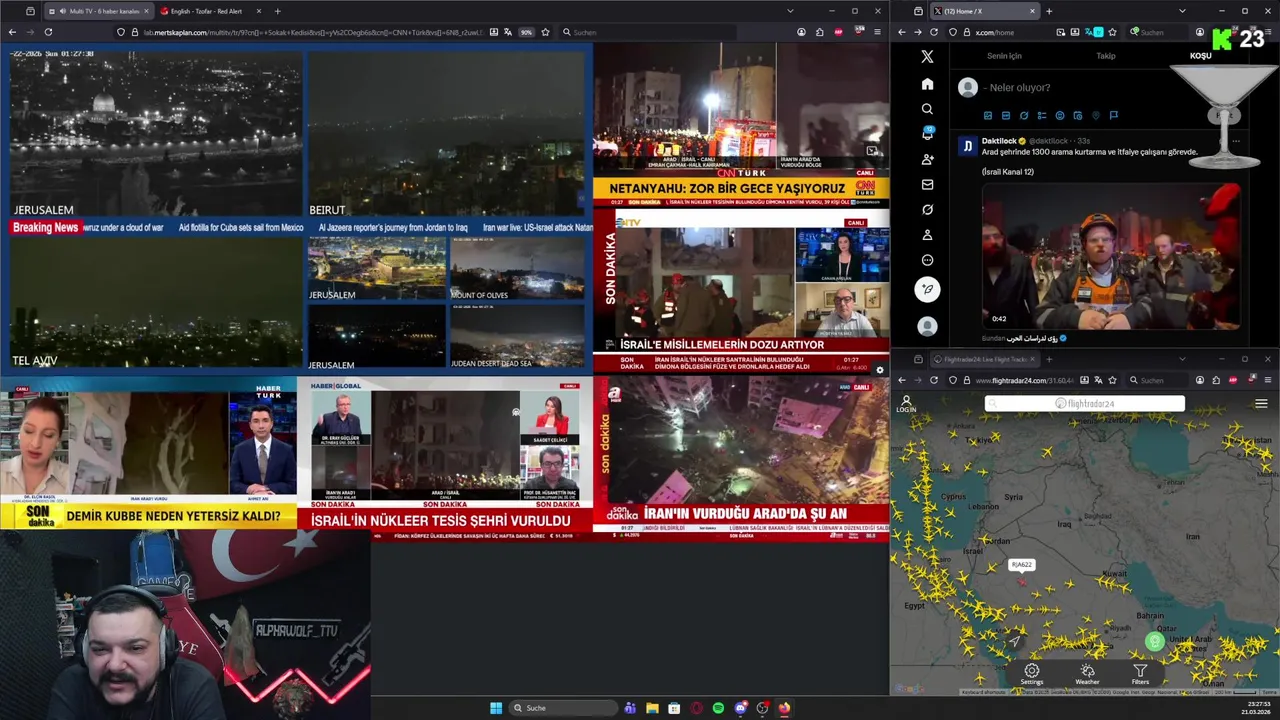The height and width of the screenshot is (720, 1280).
Task: Open File Explorer from taskbar
Action: click(x=652, y=708)
